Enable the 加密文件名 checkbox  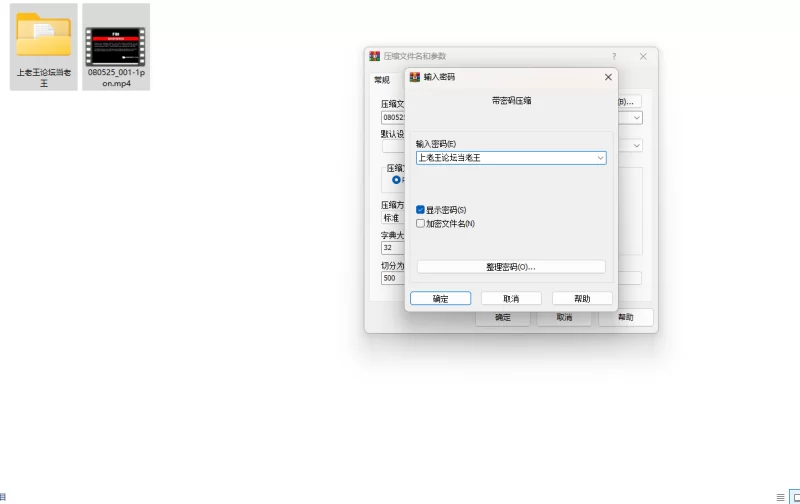tap(420, 223)
